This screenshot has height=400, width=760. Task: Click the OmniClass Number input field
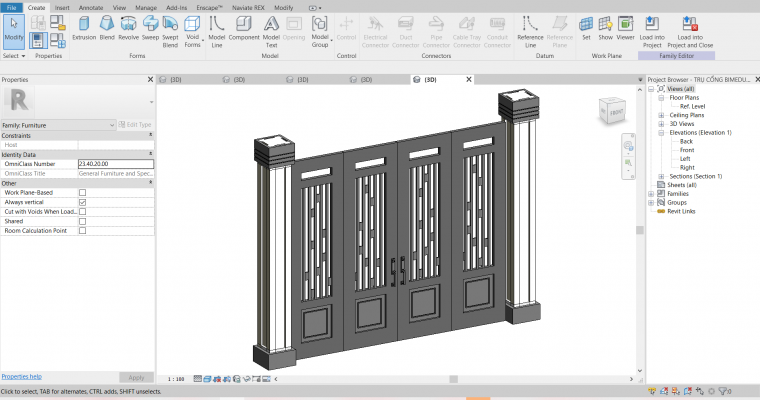tap(115, 163)
